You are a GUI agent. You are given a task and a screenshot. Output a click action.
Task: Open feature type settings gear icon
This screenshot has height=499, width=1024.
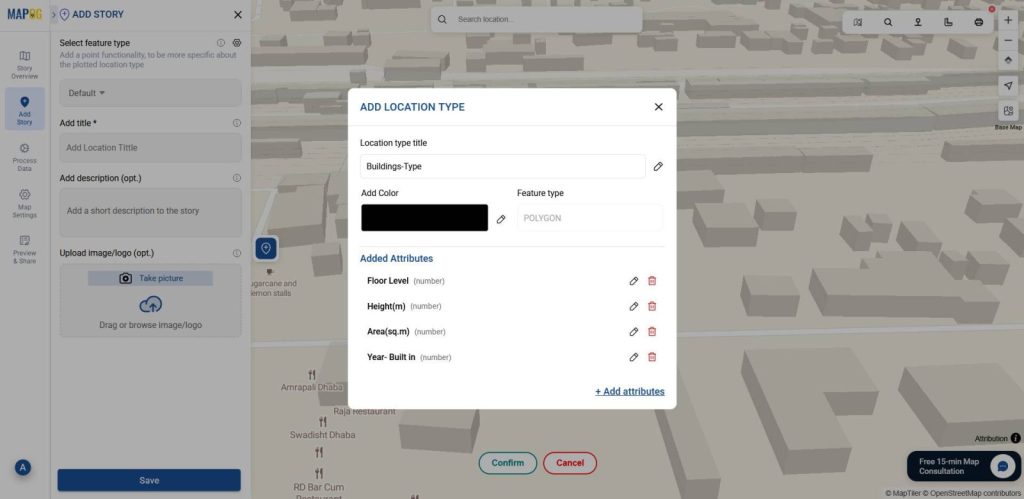(237, 42)
